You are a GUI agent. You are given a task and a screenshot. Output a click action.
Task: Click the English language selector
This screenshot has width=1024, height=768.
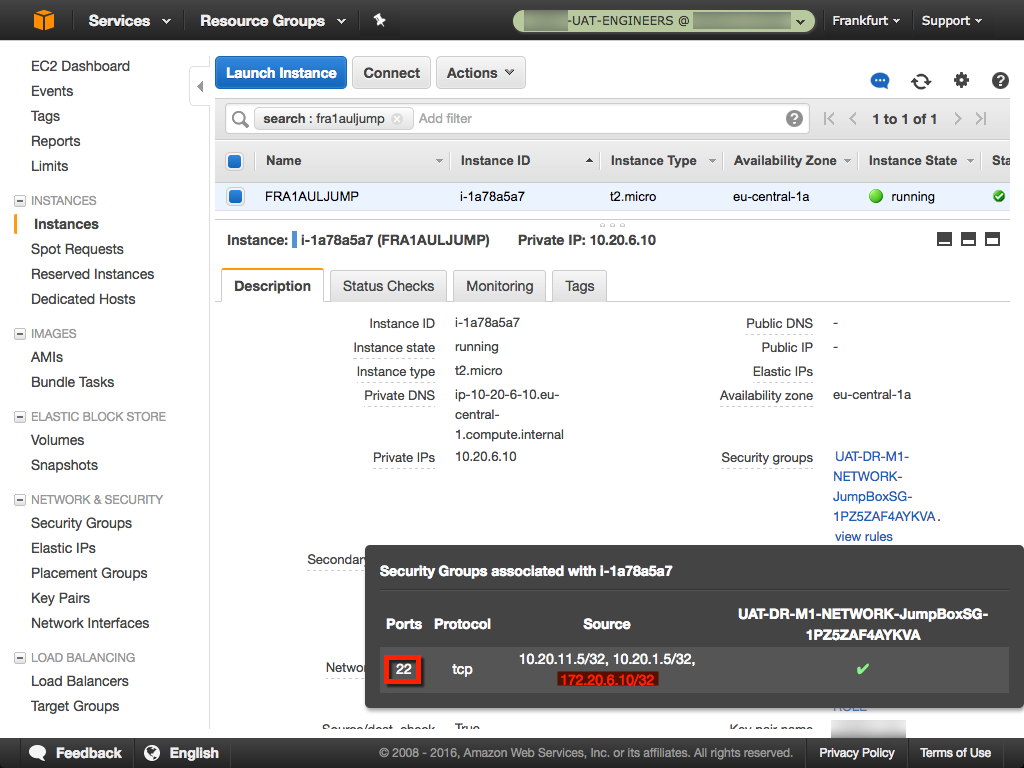(194, 753)
